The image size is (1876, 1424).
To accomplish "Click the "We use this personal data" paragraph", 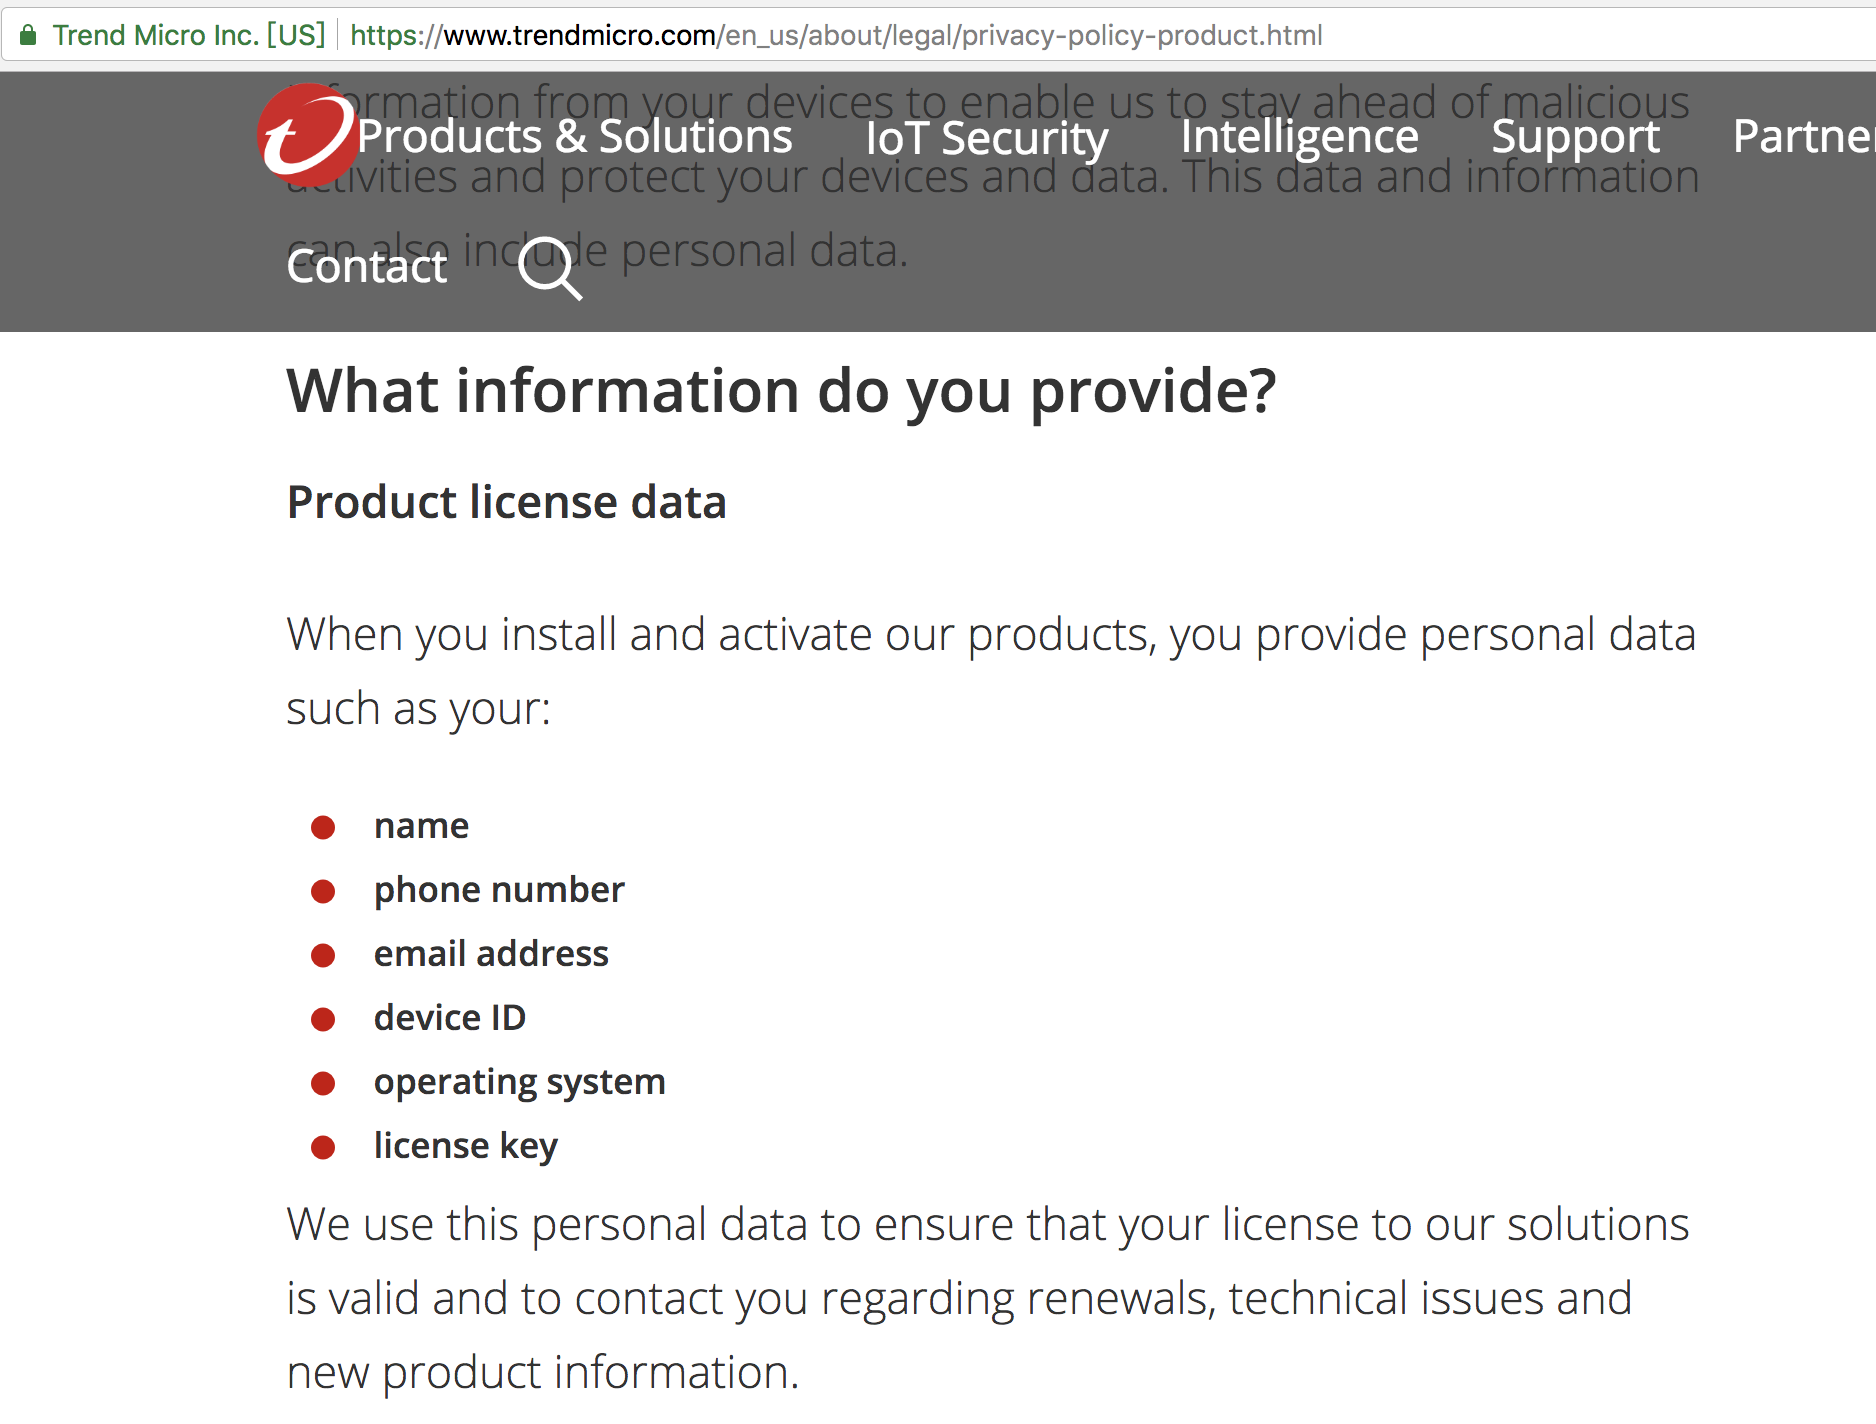I will (987, 1298).
